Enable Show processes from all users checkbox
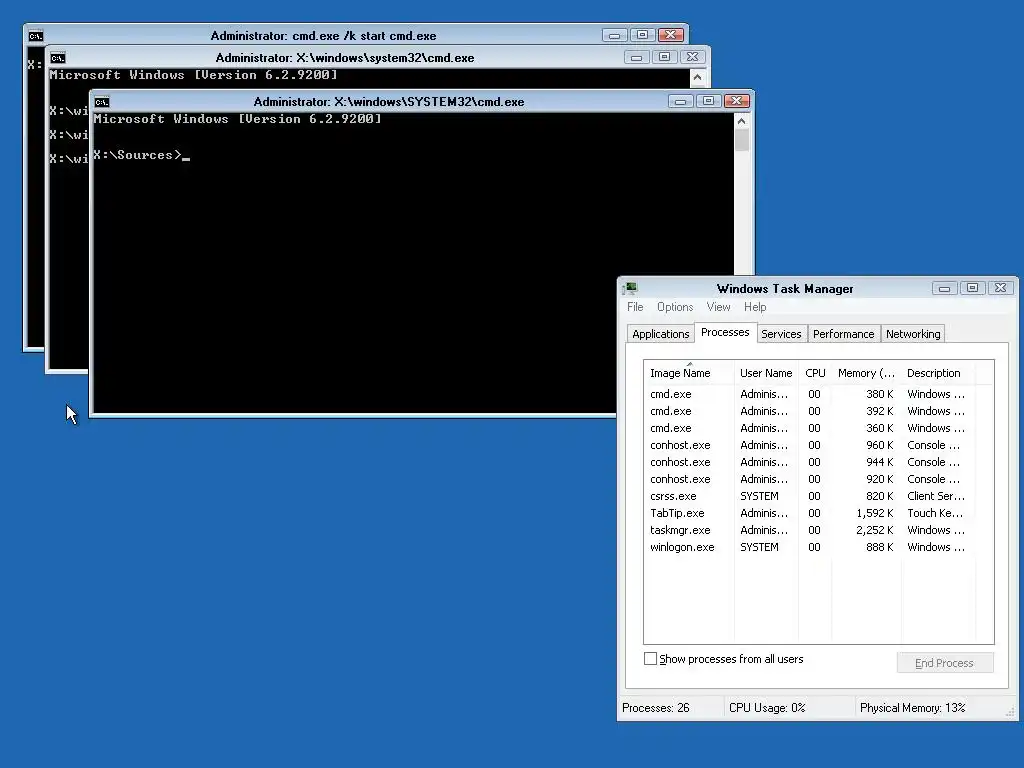Viewport: 1024px width, 768px height. point(650,658)
